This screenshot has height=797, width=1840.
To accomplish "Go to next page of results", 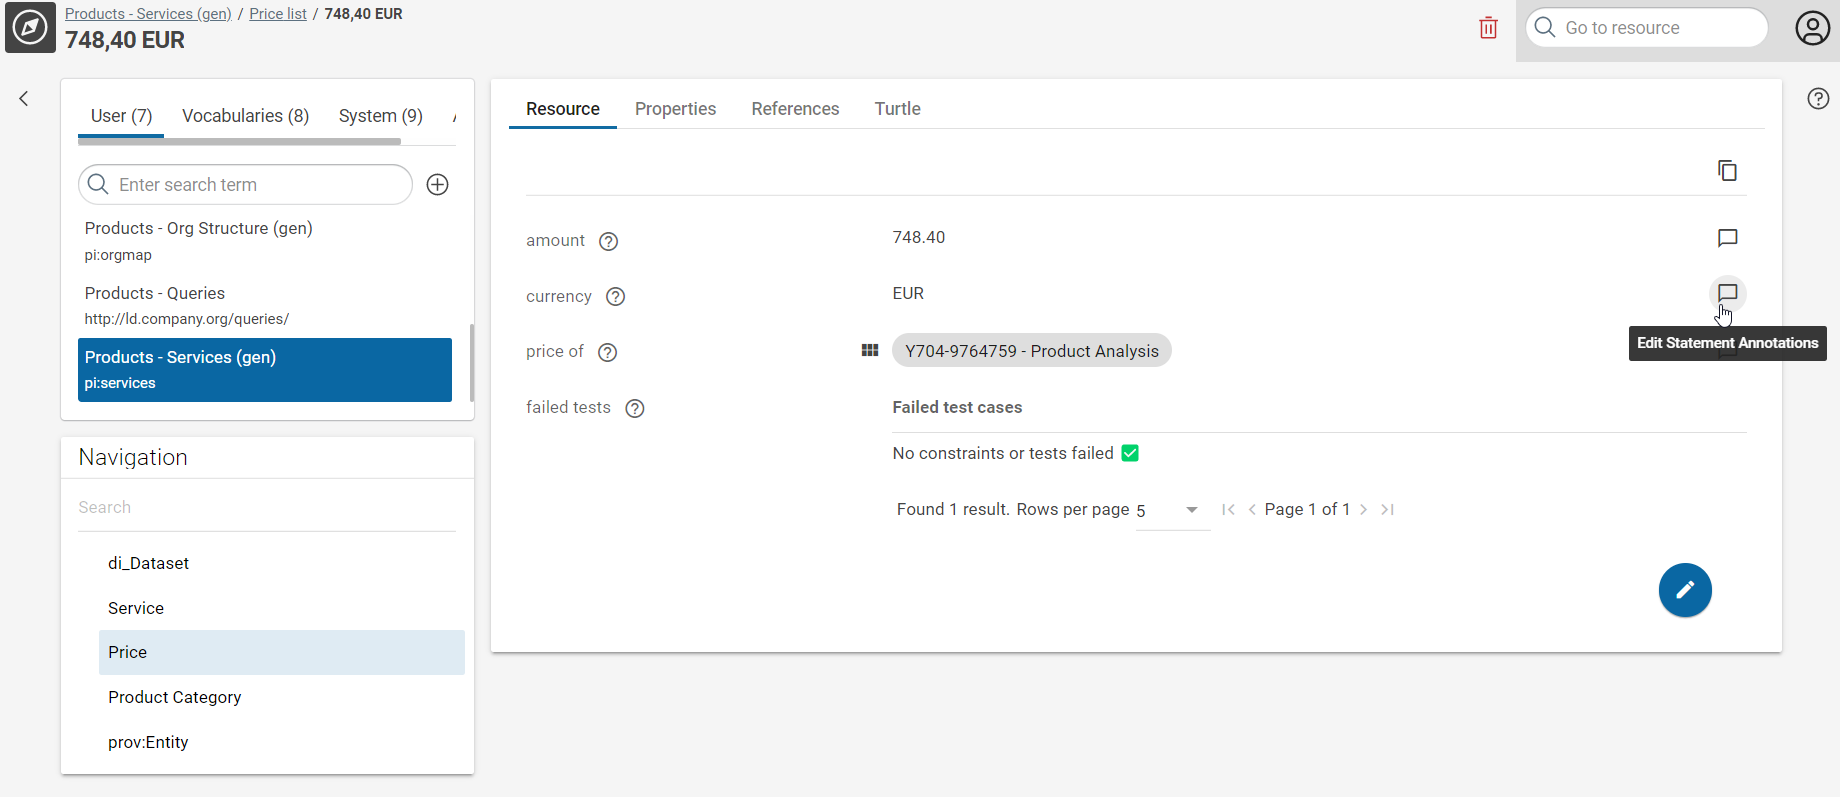I will coord(1363,510).
